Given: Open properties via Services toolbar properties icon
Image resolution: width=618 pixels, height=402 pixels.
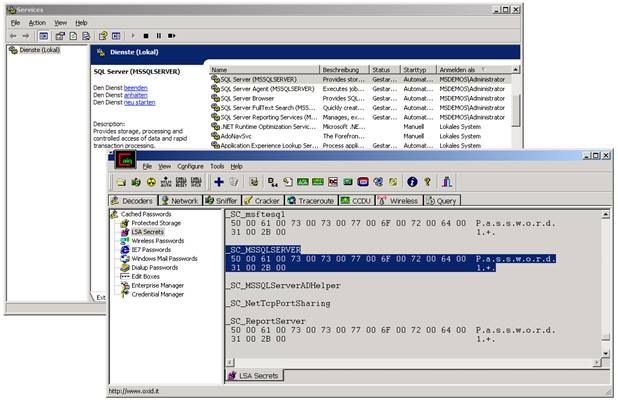Looking at the screenshot, I should point(60,36).
